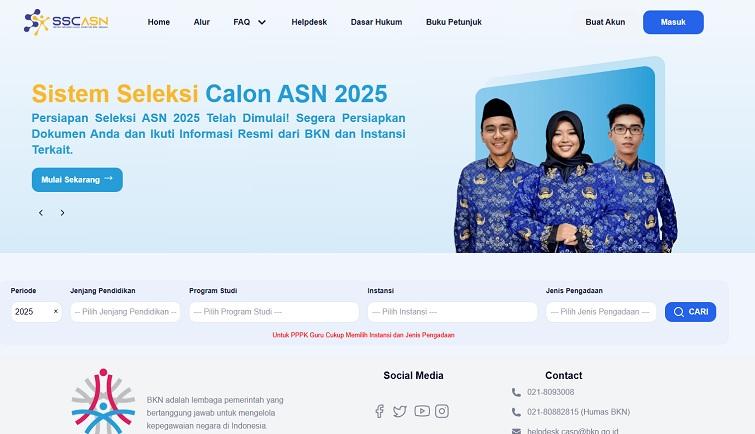This screenshot has width=755, height=434.
Task: Open the Dasar Hukum menu item
Action: pyautogui.click(x=376, y=22)
